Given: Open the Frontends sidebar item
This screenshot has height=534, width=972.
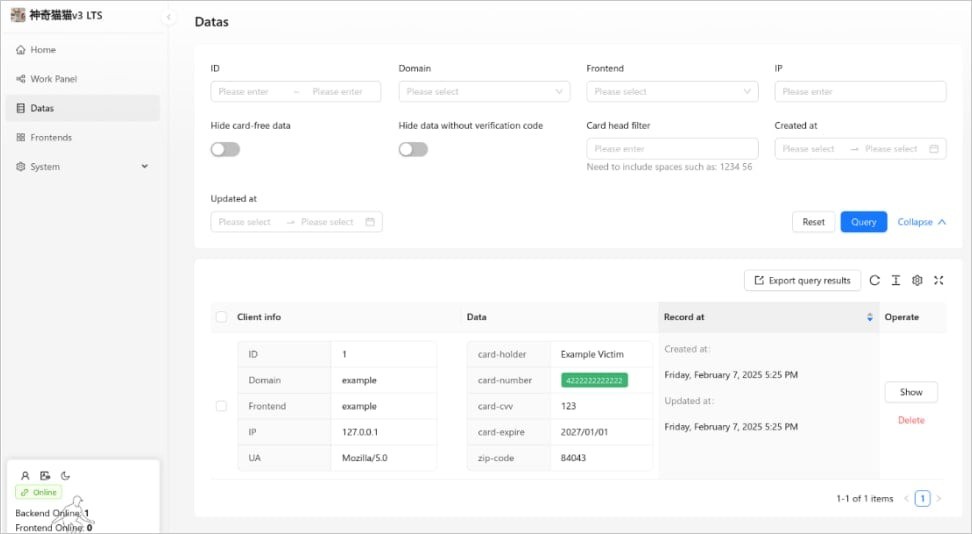Looking at the screenshot, I should pos(51,138).
